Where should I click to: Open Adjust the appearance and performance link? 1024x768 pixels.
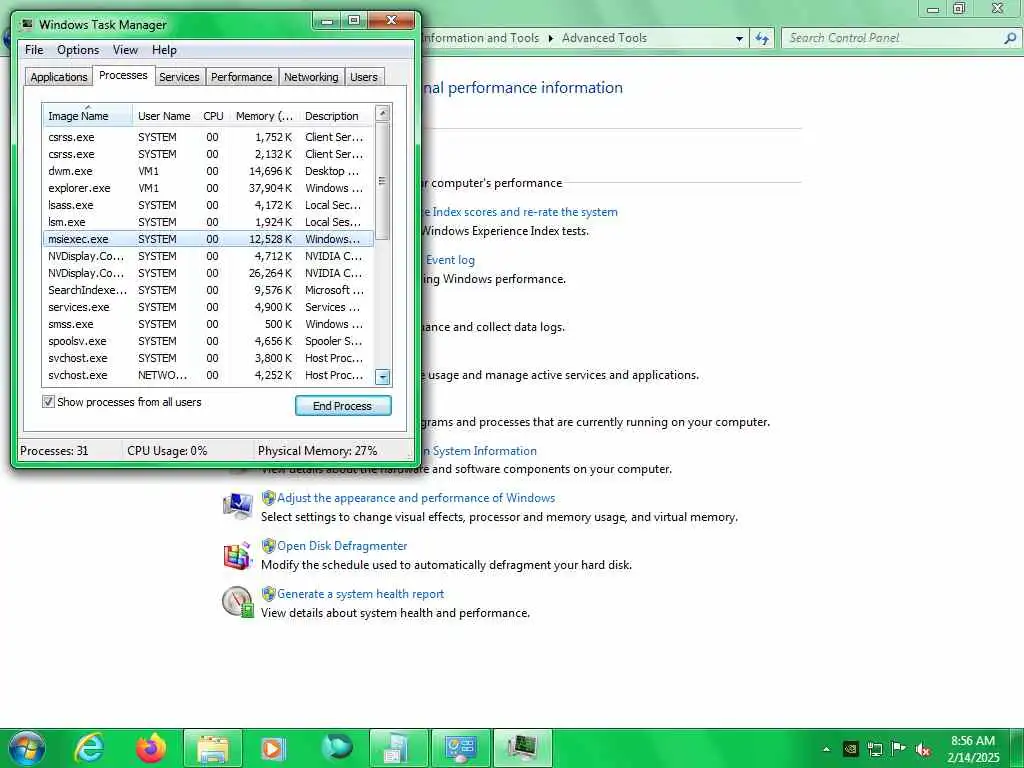pyautogui.click(x=416, y=498)
